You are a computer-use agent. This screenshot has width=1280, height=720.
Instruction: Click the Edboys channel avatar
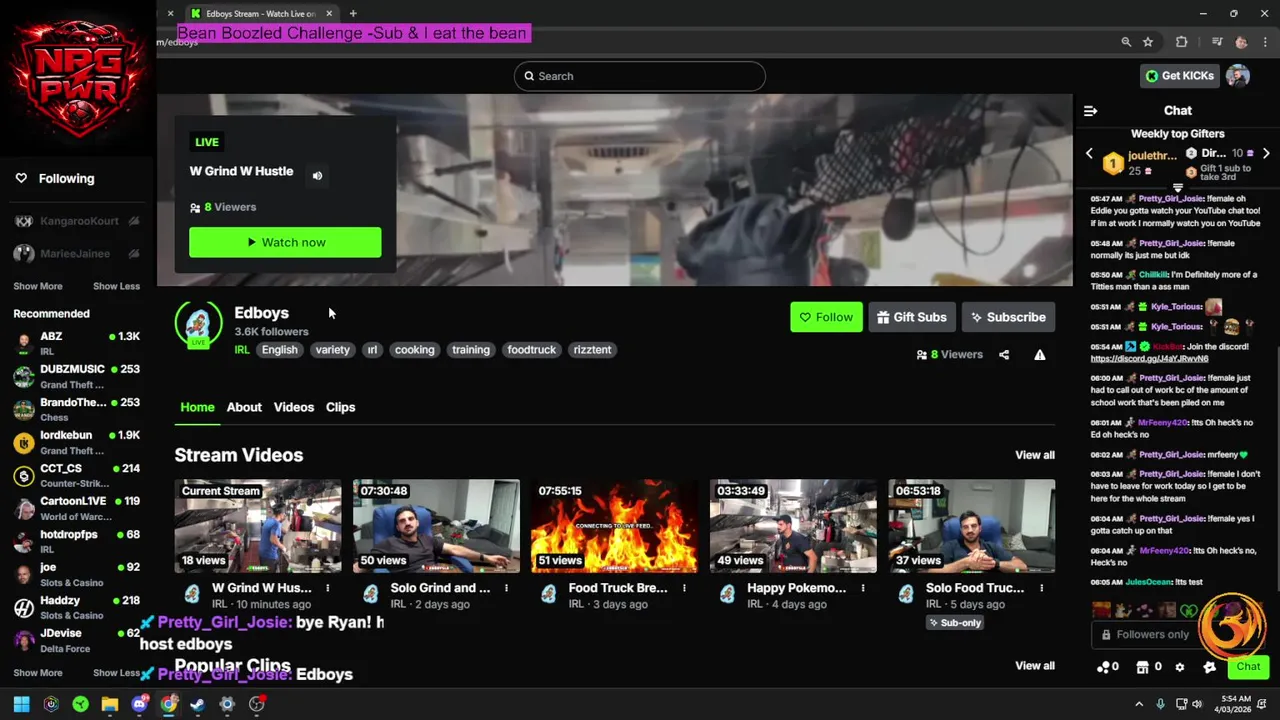pos(198,324)
